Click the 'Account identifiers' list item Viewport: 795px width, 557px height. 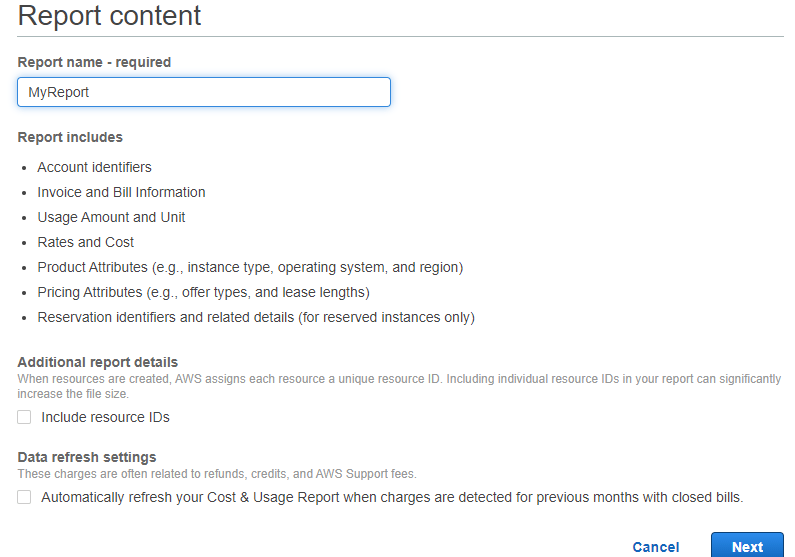click(94, 167)
